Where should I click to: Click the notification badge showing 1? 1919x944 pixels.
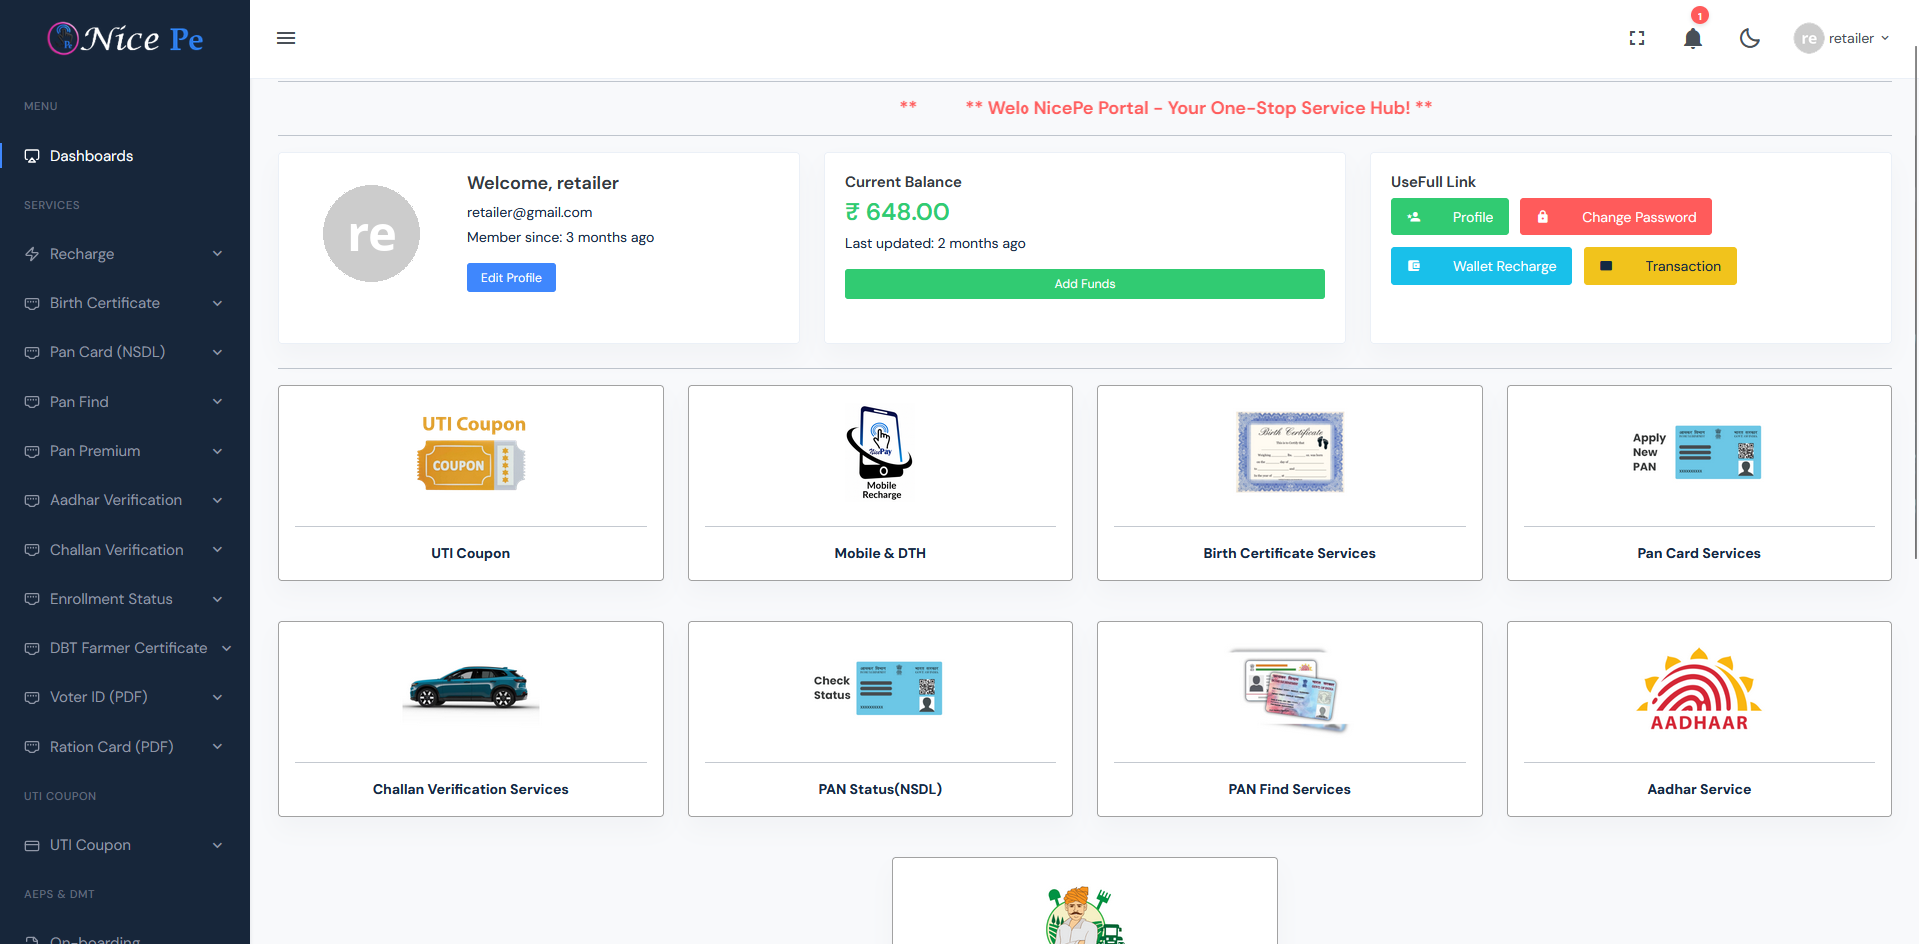1699,16
